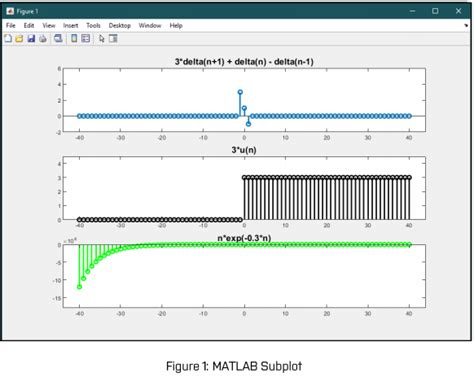Screen dimensions: 474x386
Task: Select the title "3*delta(n+1) + delta(n) - delta(n-1)"
Action: point(244,62)
